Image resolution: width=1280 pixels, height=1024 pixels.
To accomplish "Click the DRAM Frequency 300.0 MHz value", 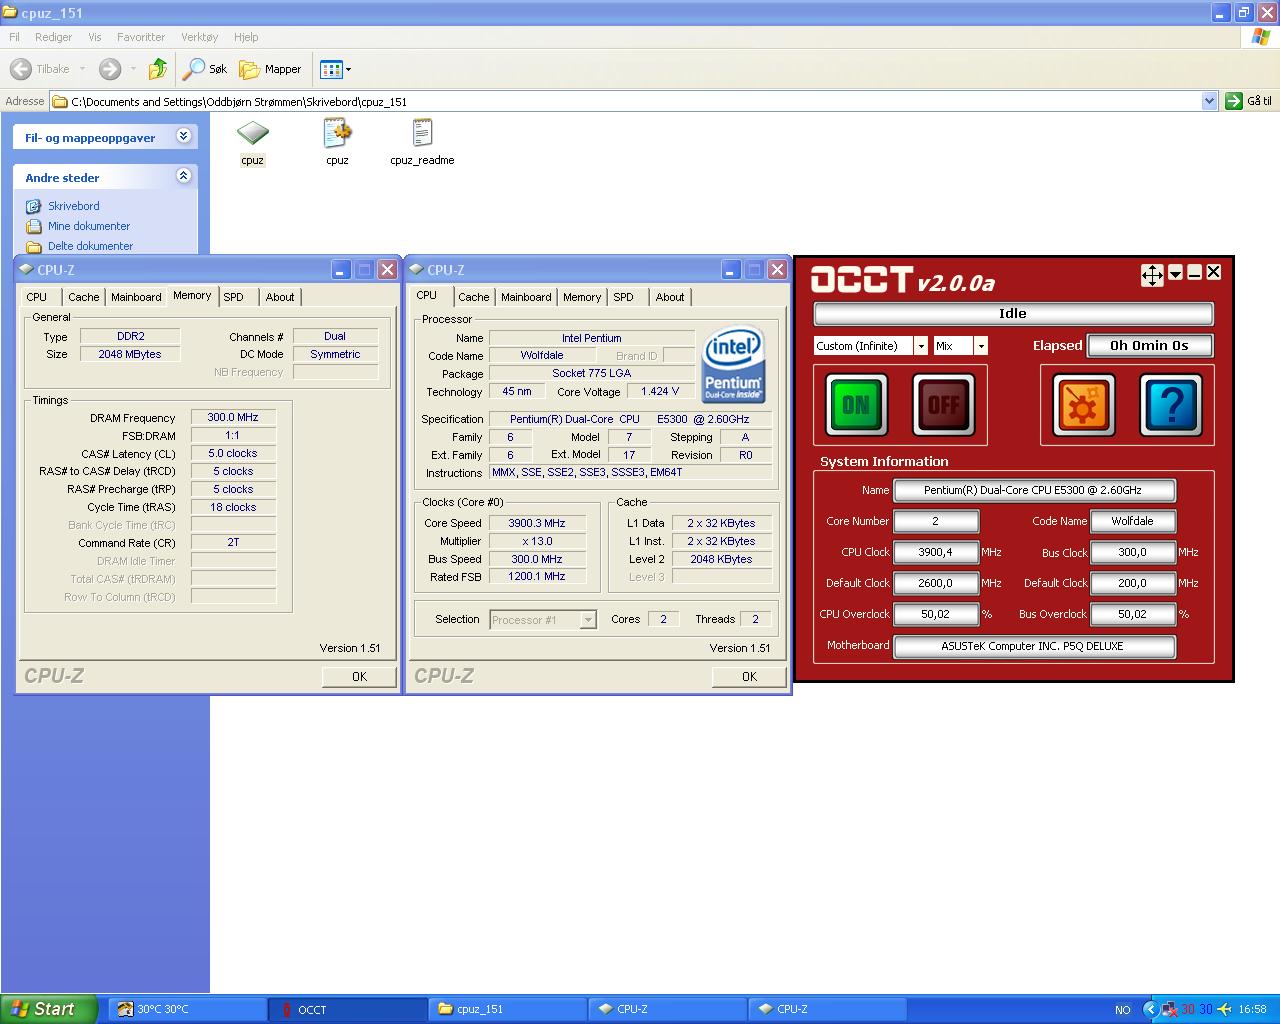I will point(233,418).
